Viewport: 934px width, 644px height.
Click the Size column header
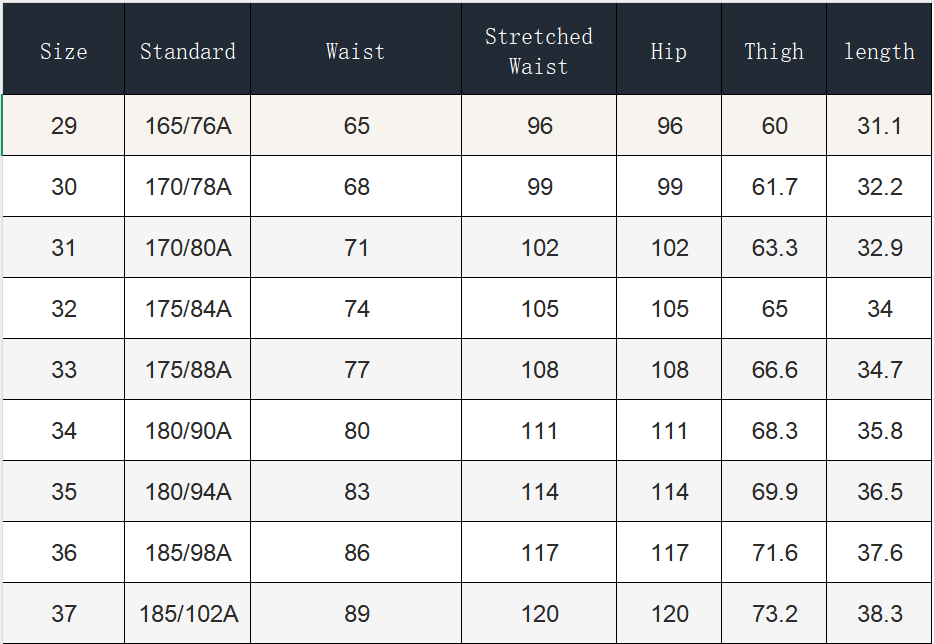[63, 51]
